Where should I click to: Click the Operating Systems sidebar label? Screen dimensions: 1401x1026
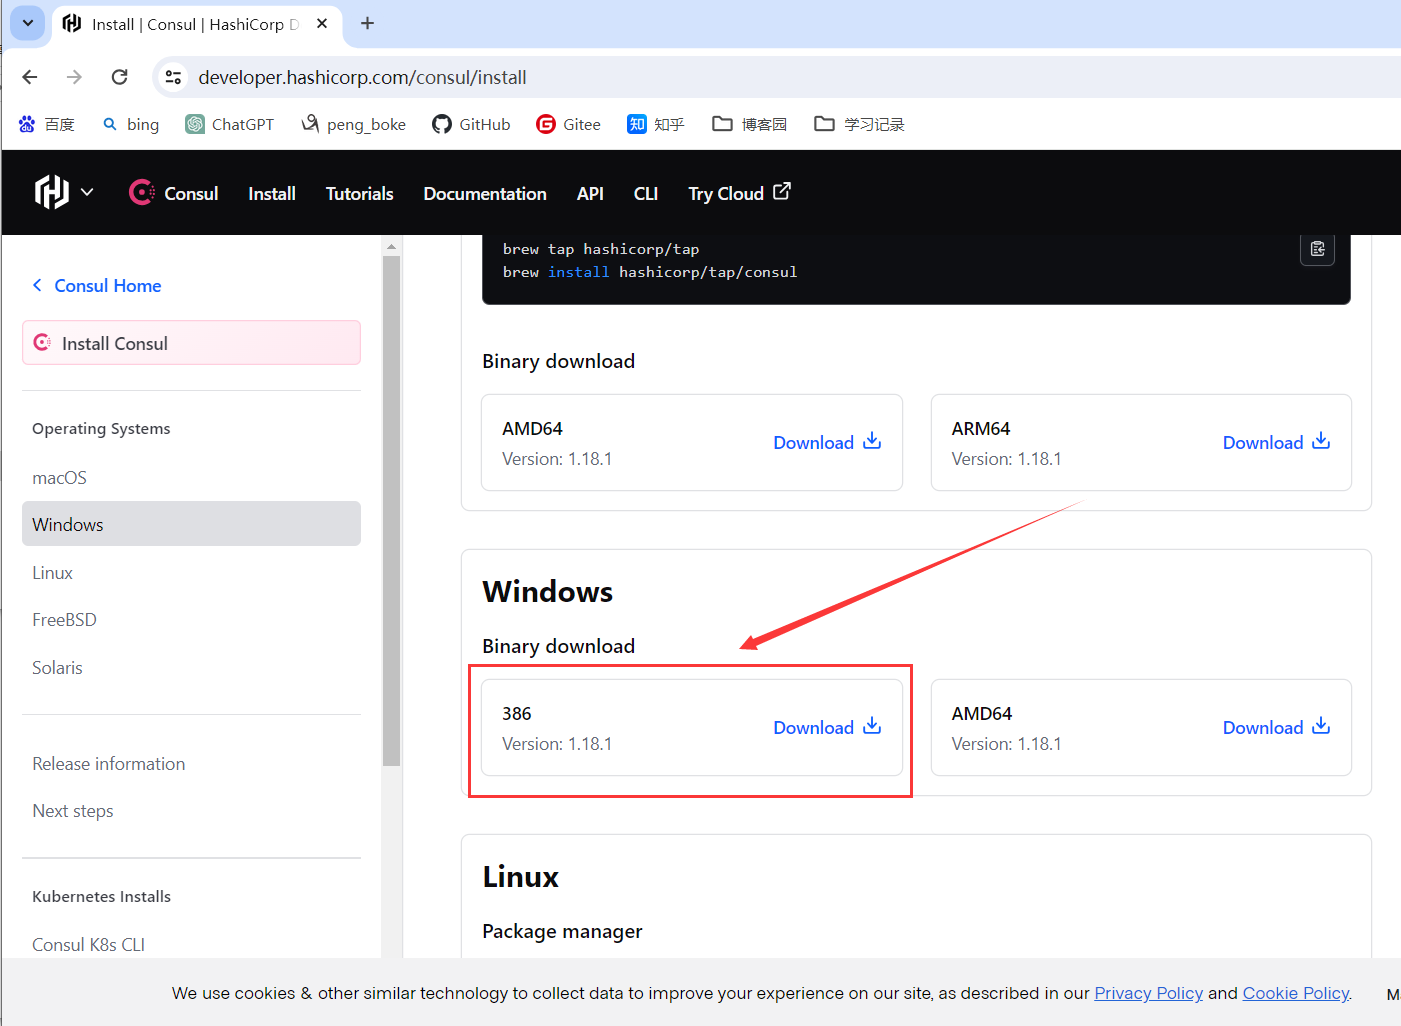[x=101, y=428]
